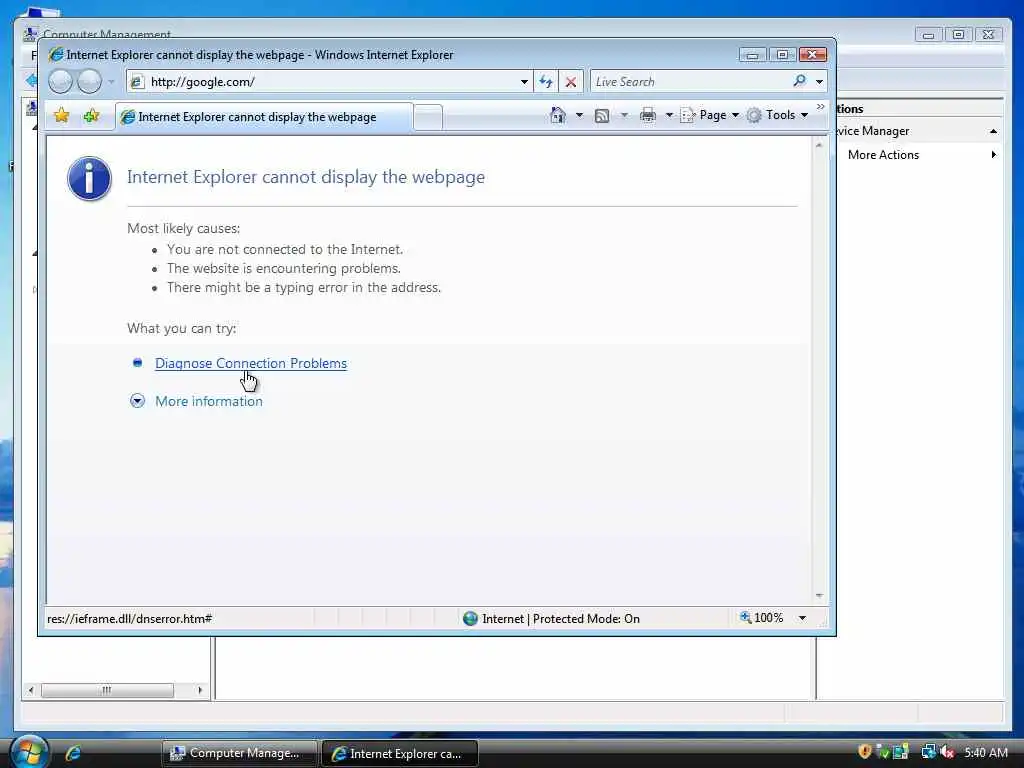Click the Live Search magnifier icon

799,81
